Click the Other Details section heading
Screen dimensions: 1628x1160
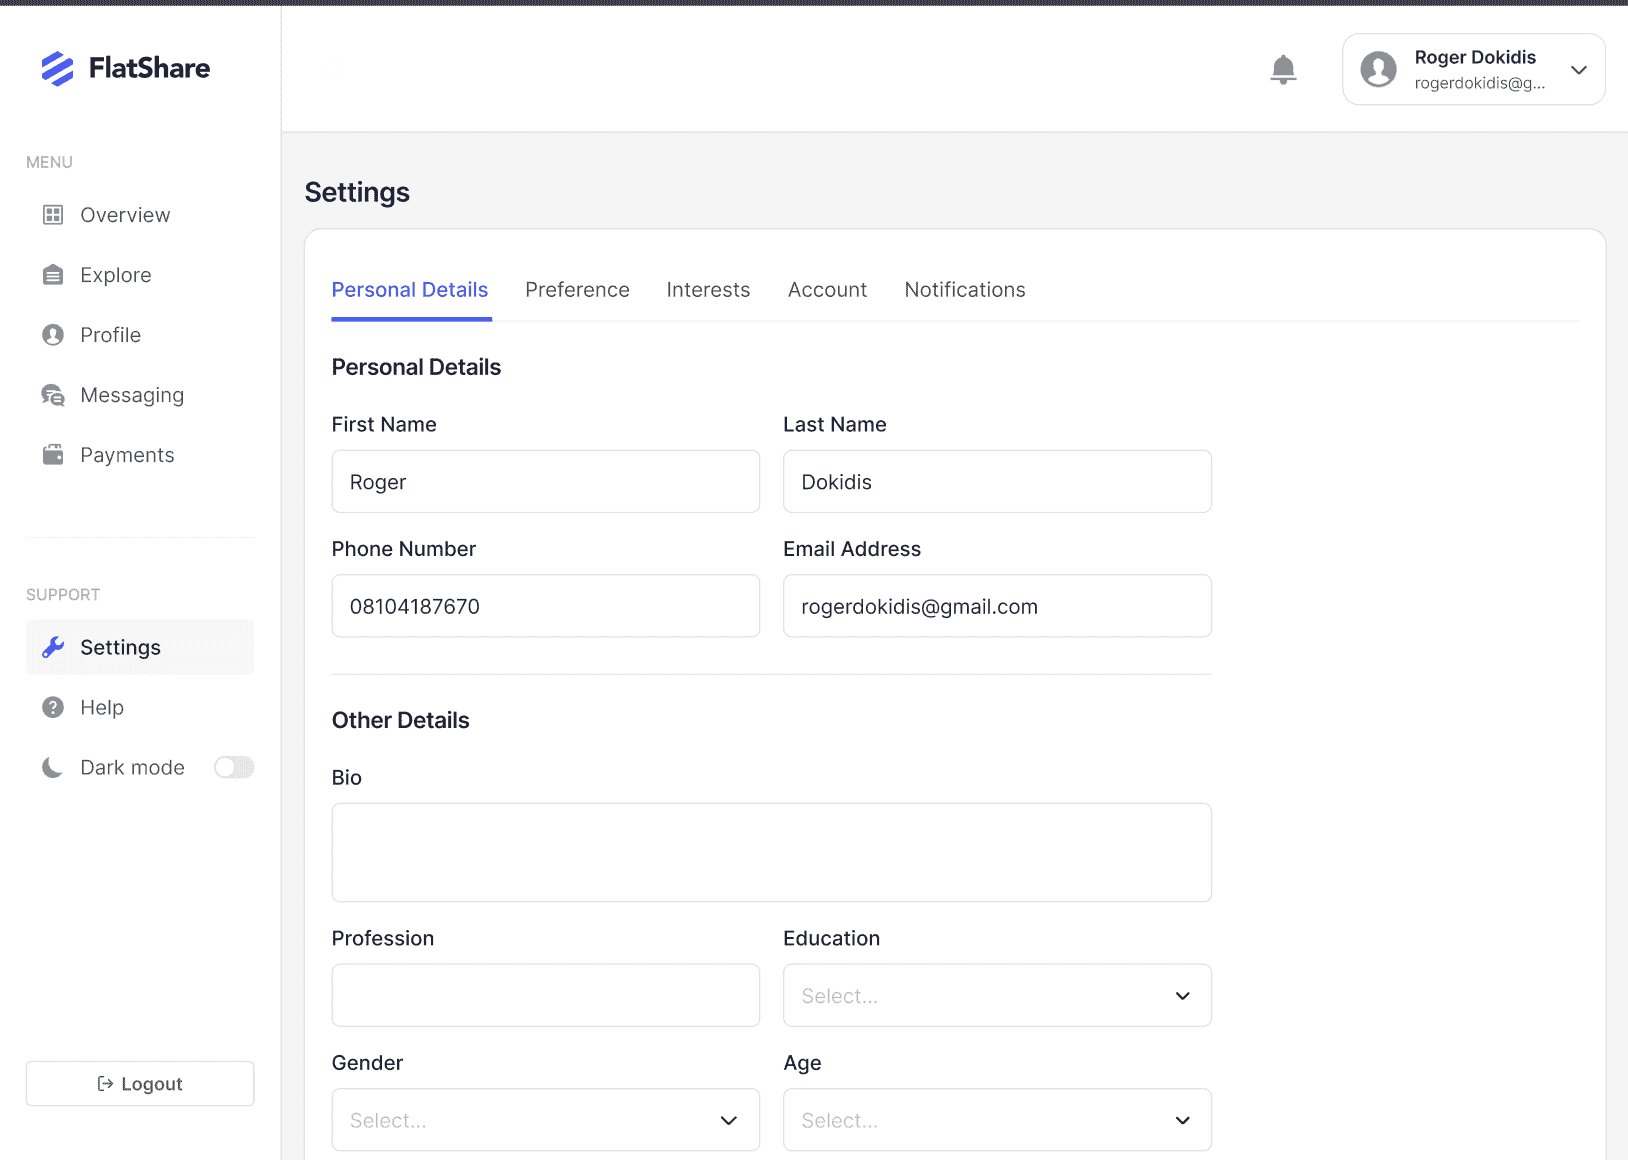click(x=400, y=720)
